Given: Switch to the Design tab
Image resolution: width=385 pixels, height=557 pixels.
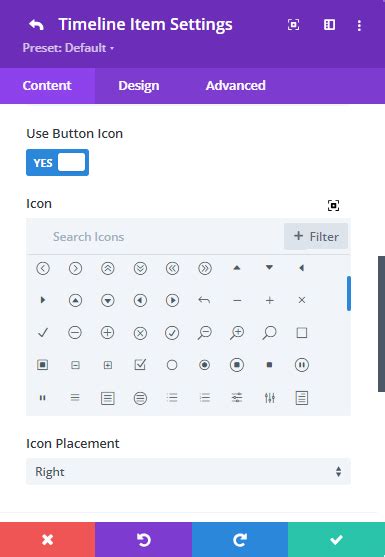Looking at the screenshot, I should [139, 86].
